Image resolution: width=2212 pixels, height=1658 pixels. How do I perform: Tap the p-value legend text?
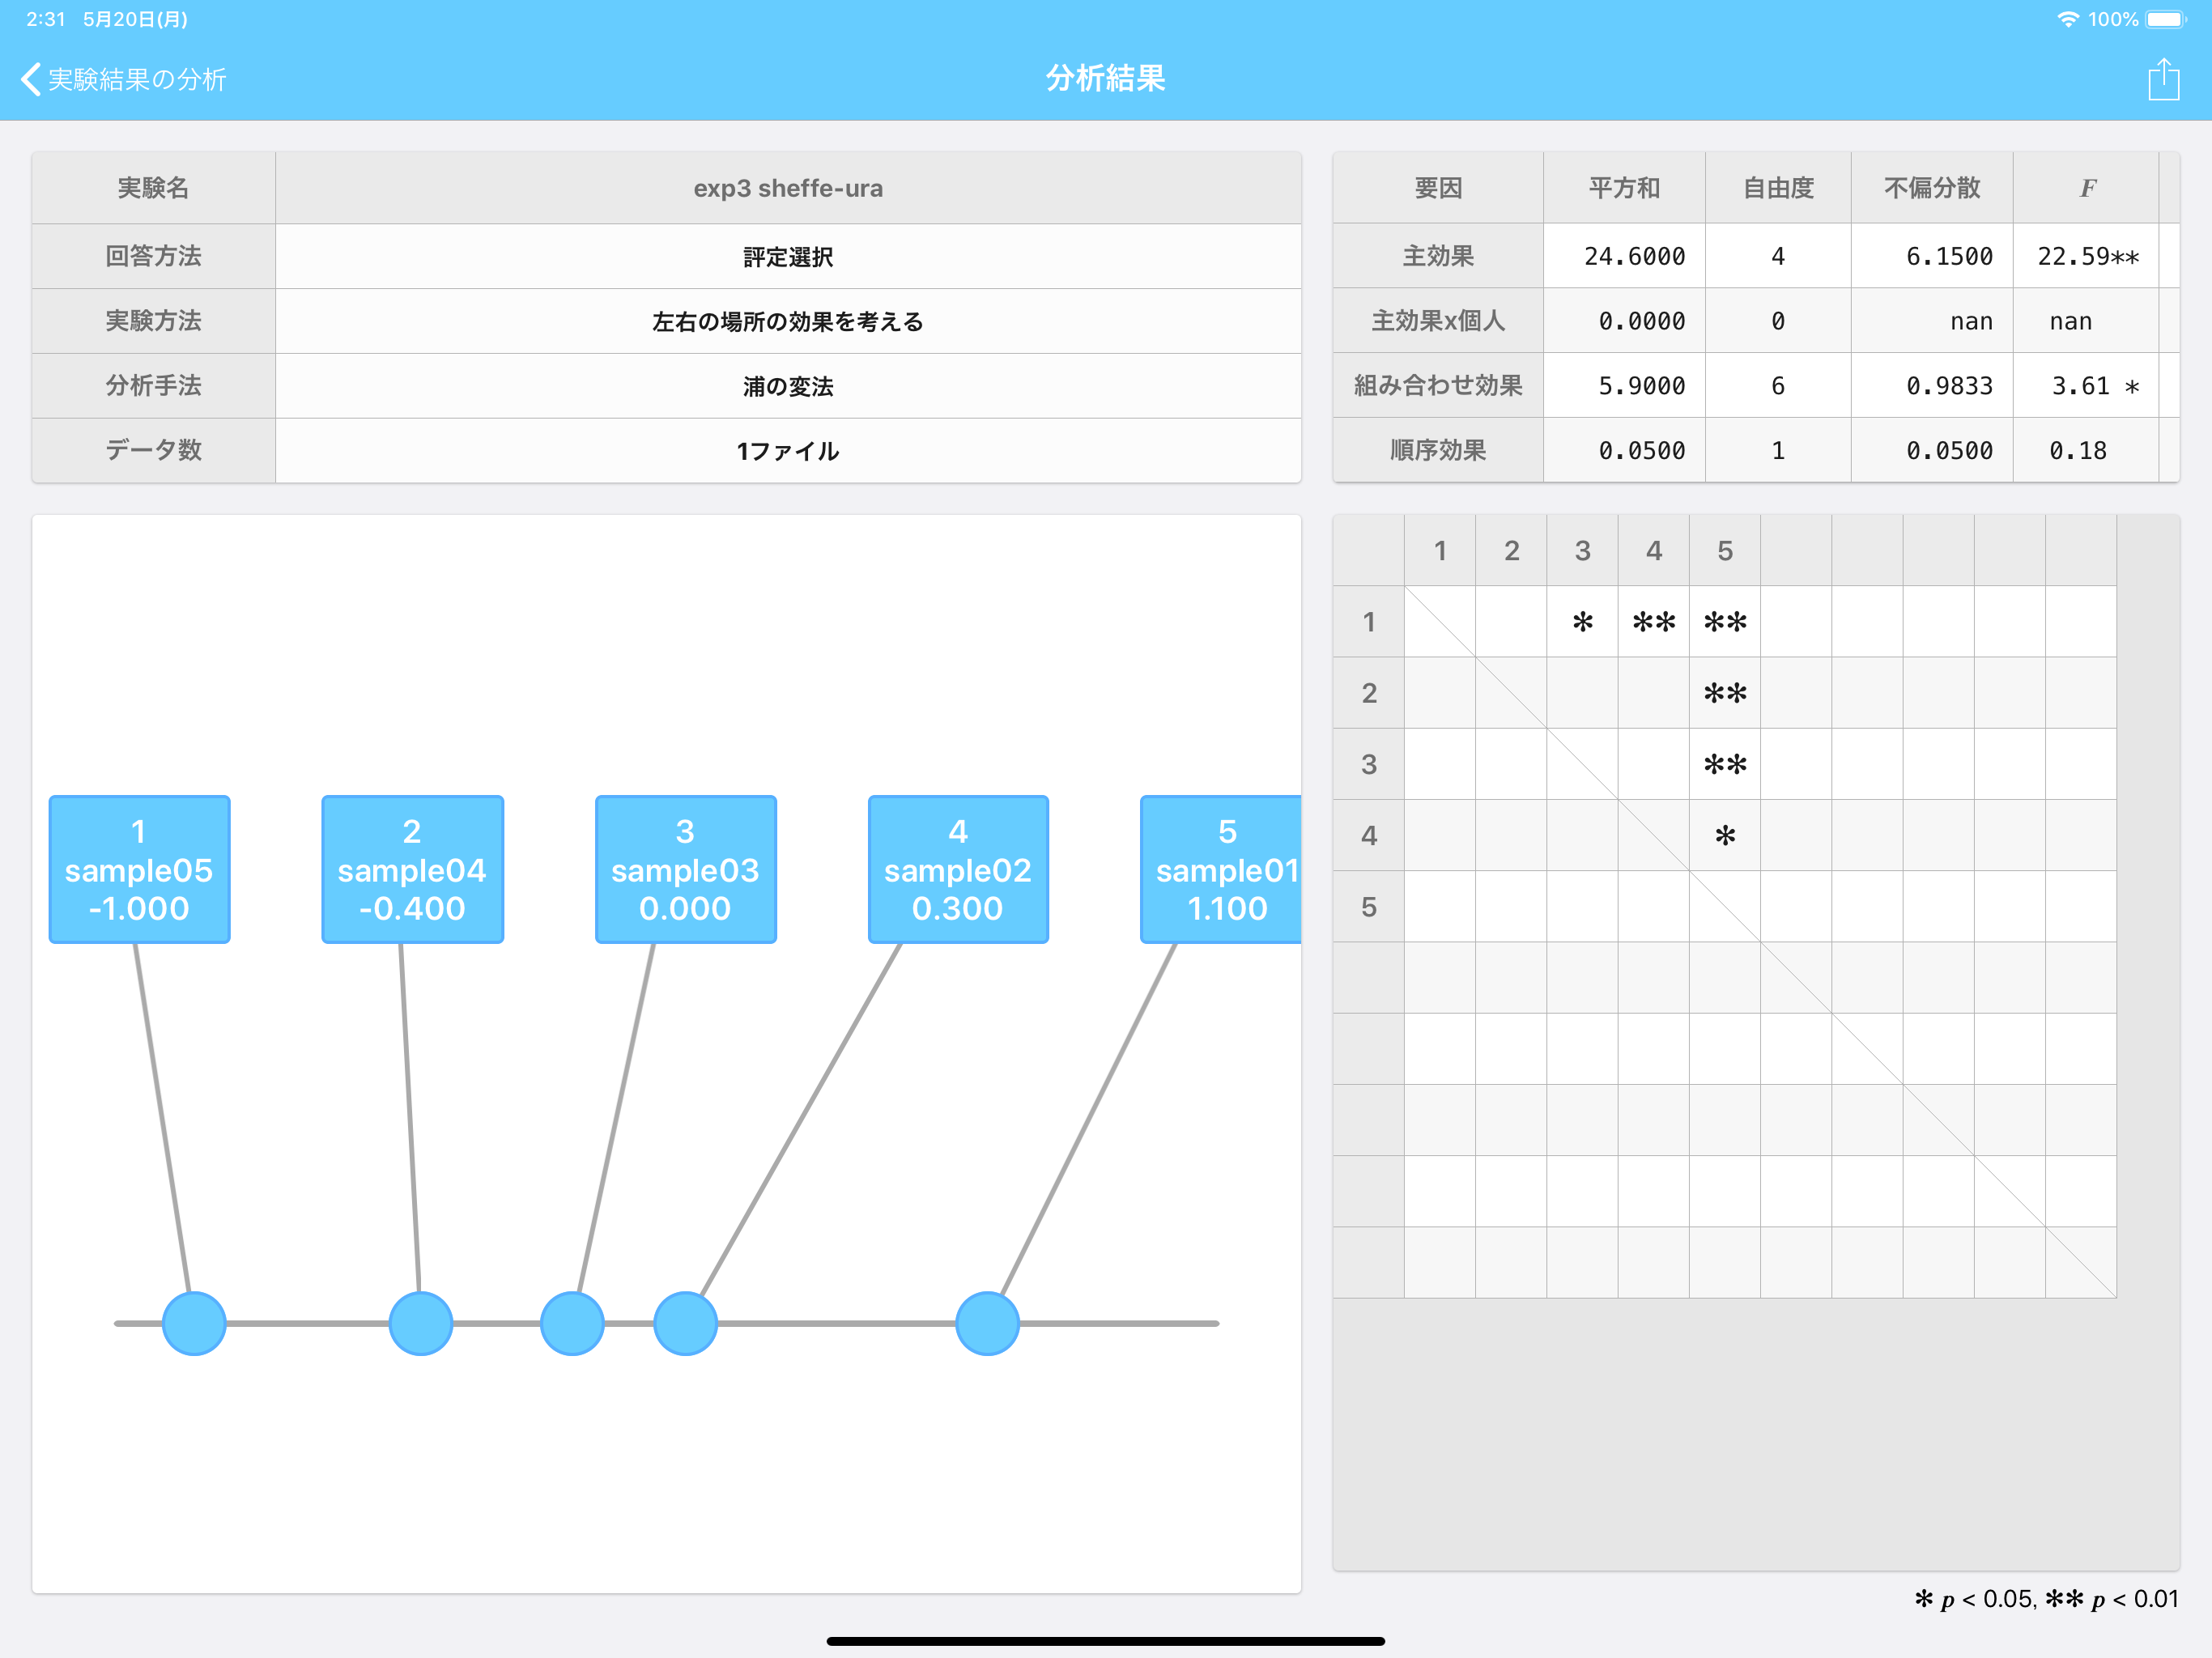point(2046,1599)
